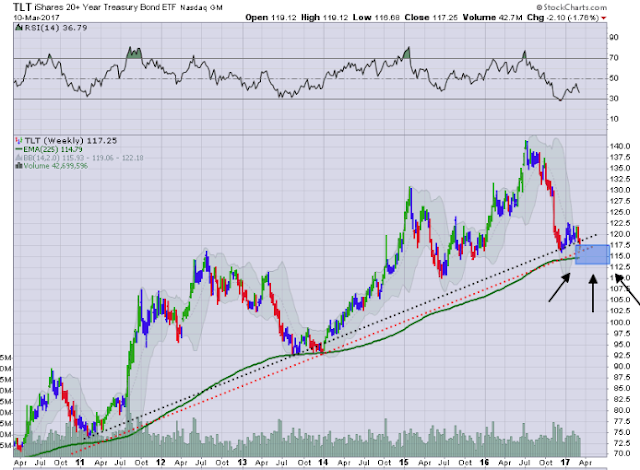Click the RSI axis label 50
640x470 pixels.
pyautogui.click(x=614, y=78)
